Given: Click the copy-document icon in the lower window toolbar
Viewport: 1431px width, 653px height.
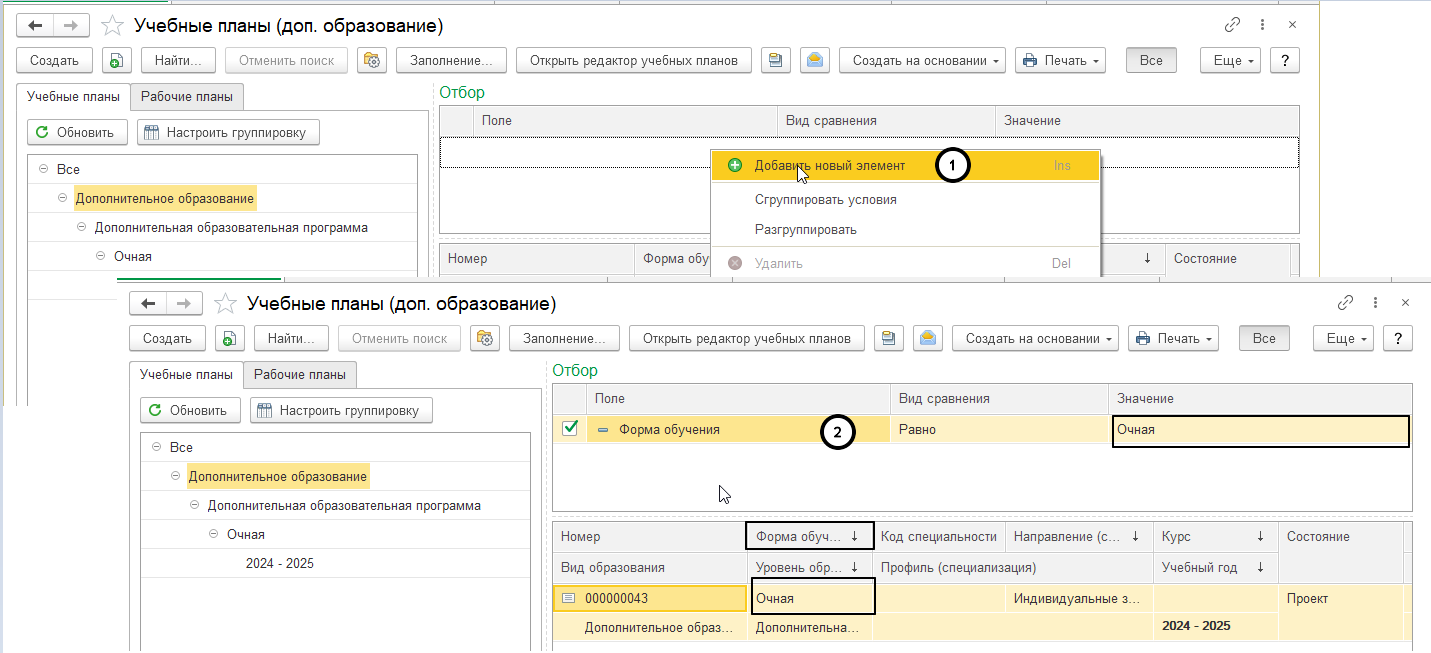Looking at the screenshot, I should 229,338.
